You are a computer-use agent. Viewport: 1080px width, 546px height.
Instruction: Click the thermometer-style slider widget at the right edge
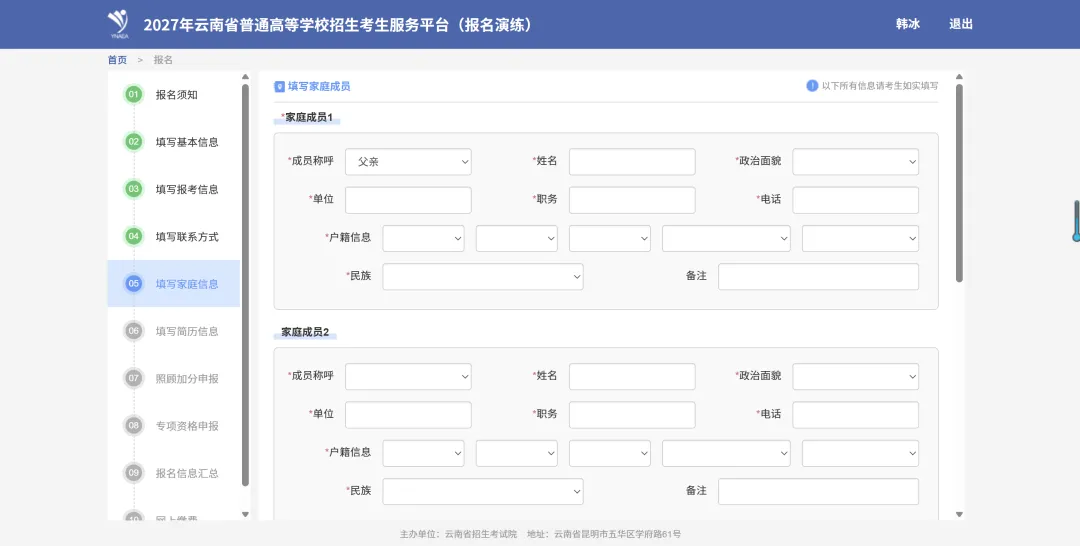pos(1076,221)
